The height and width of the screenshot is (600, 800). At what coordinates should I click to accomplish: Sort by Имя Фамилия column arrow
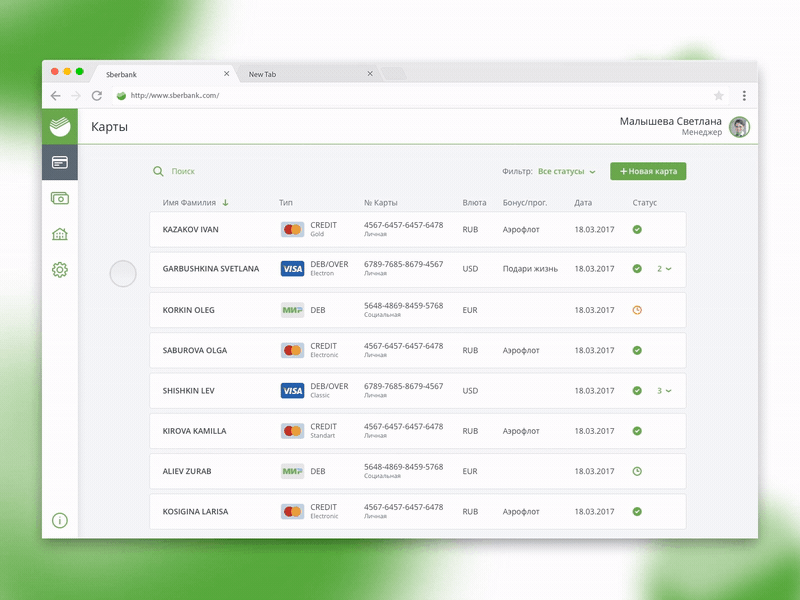225,203
